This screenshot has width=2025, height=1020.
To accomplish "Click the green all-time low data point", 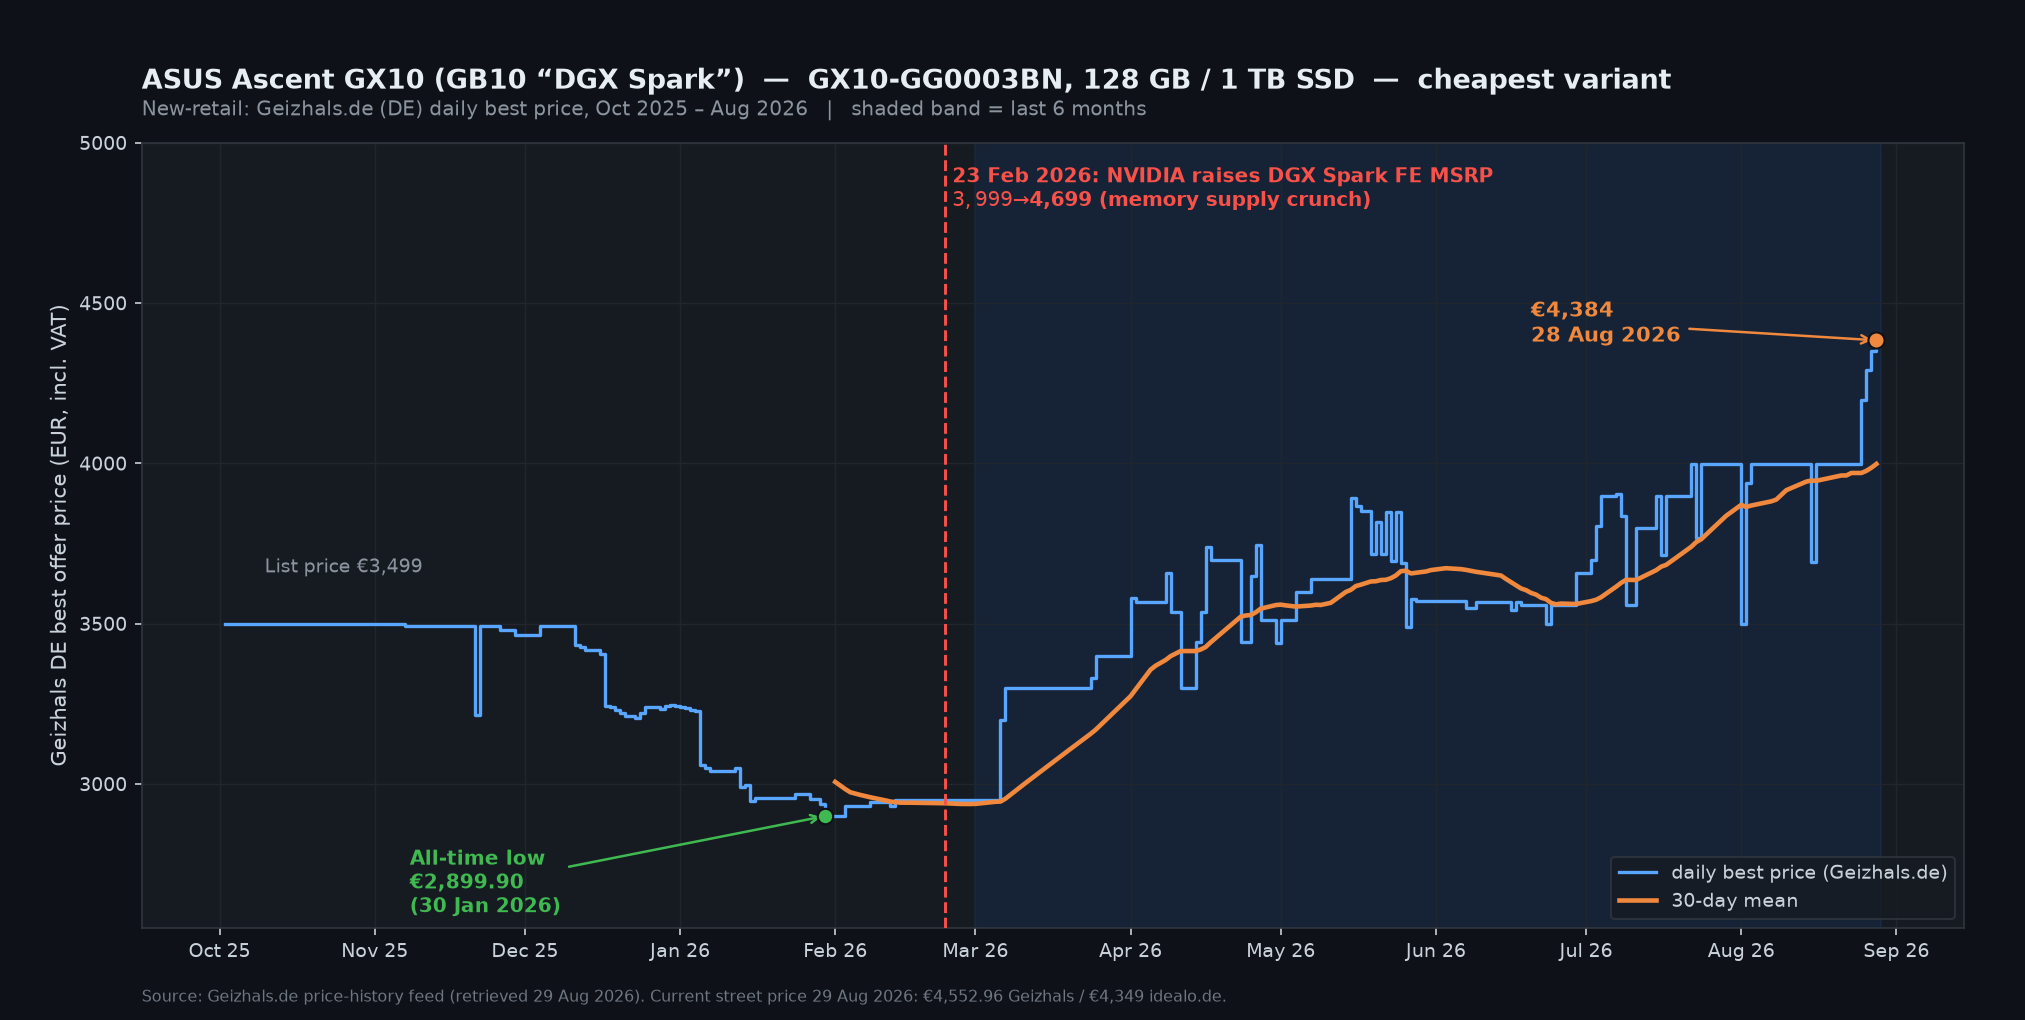I will pyautogui.click(x=825, y=817).
